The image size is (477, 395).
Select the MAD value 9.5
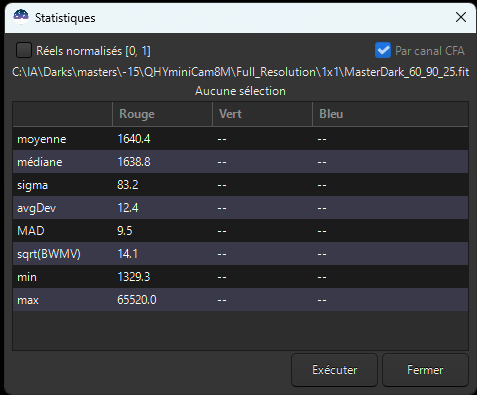tap(125, 231)
